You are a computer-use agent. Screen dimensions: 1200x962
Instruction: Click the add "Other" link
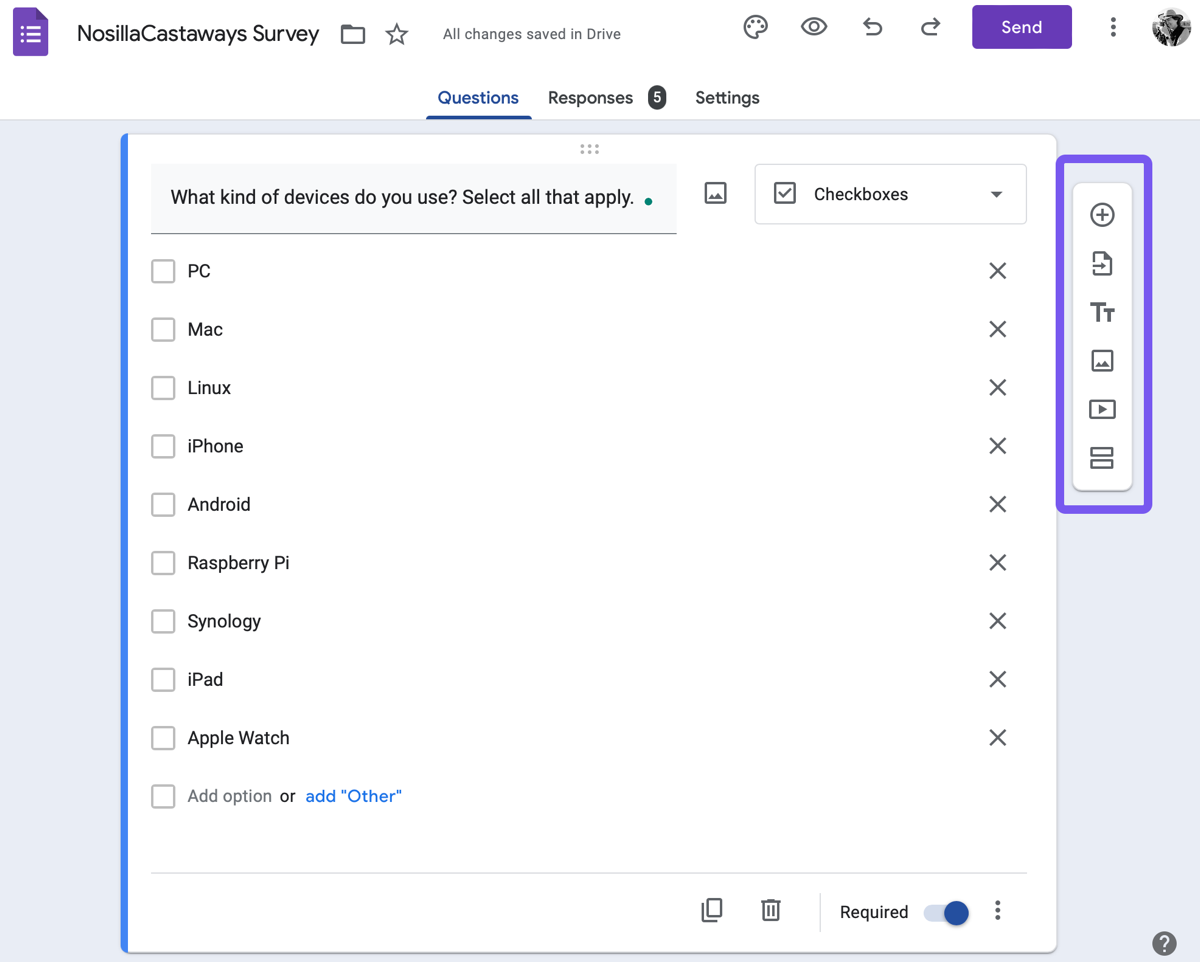pyautogui.click(x=353, y=796)
